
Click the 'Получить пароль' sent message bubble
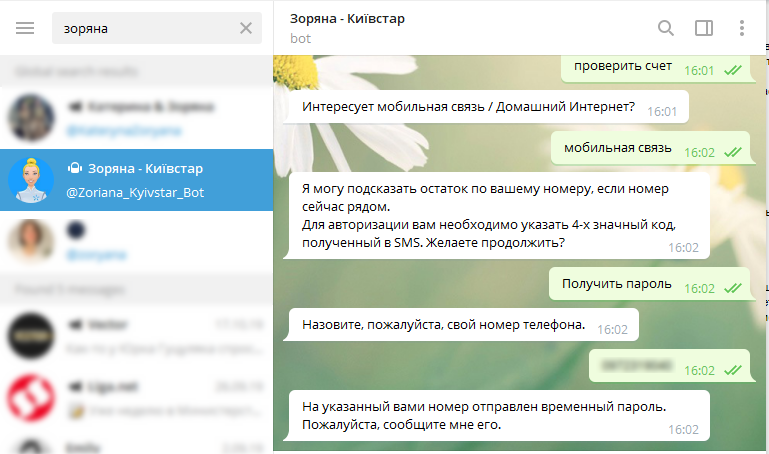pos(616,283)
